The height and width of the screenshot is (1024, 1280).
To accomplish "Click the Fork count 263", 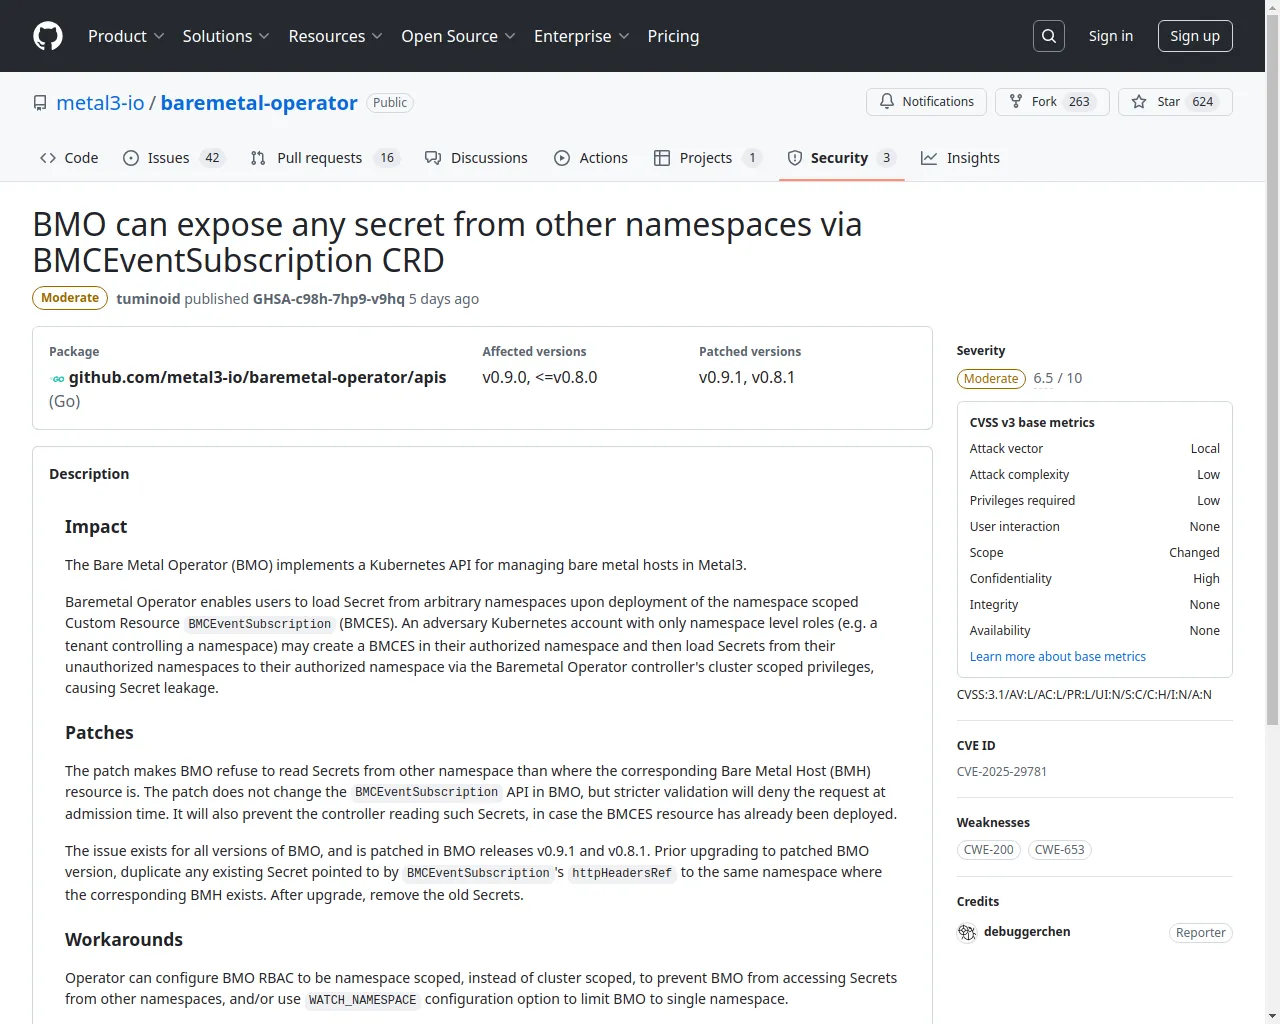I will pyautogui.click(x=1079, y=102).
